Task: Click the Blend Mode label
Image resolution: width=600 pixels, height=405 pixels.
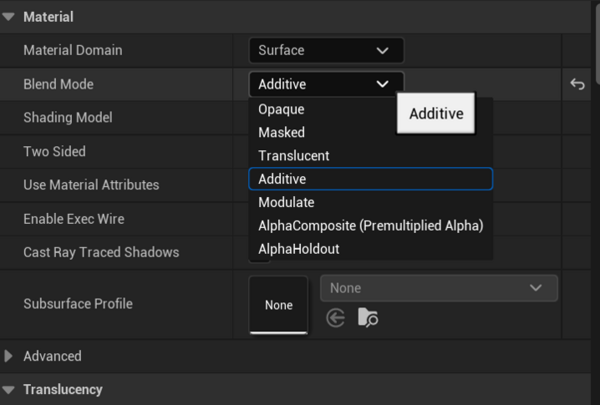Action: pyautogui.click(x=58, y=84)
